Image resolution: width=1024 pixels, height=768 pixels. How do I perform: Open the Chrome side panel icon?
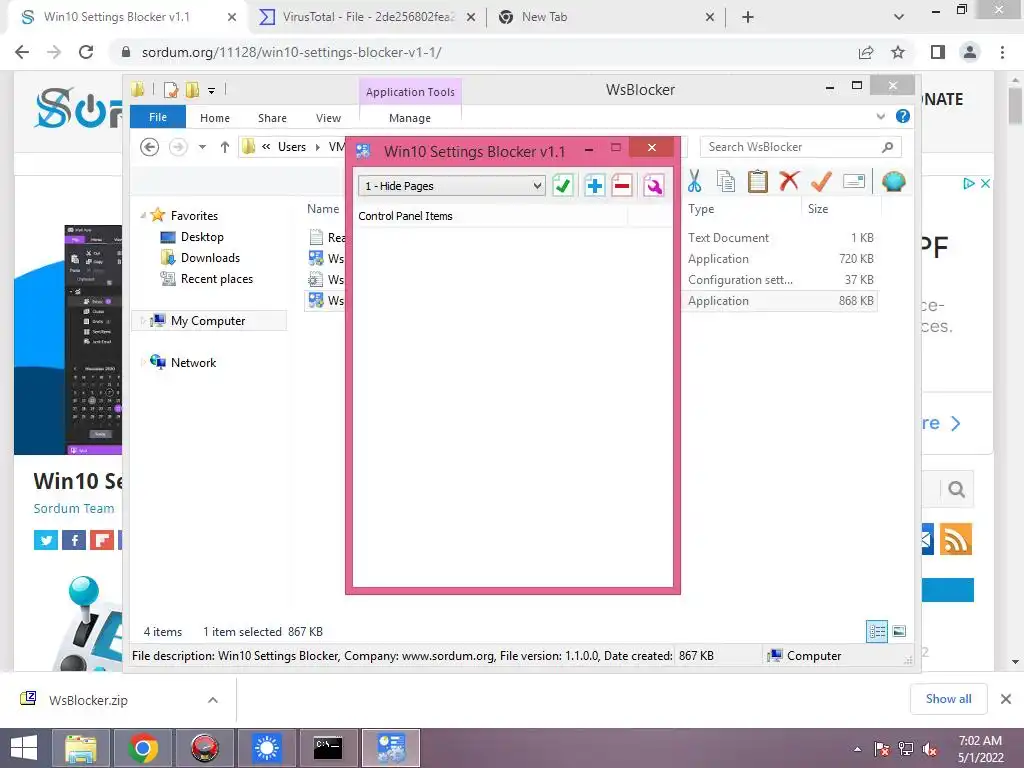[x=938, y=52]
